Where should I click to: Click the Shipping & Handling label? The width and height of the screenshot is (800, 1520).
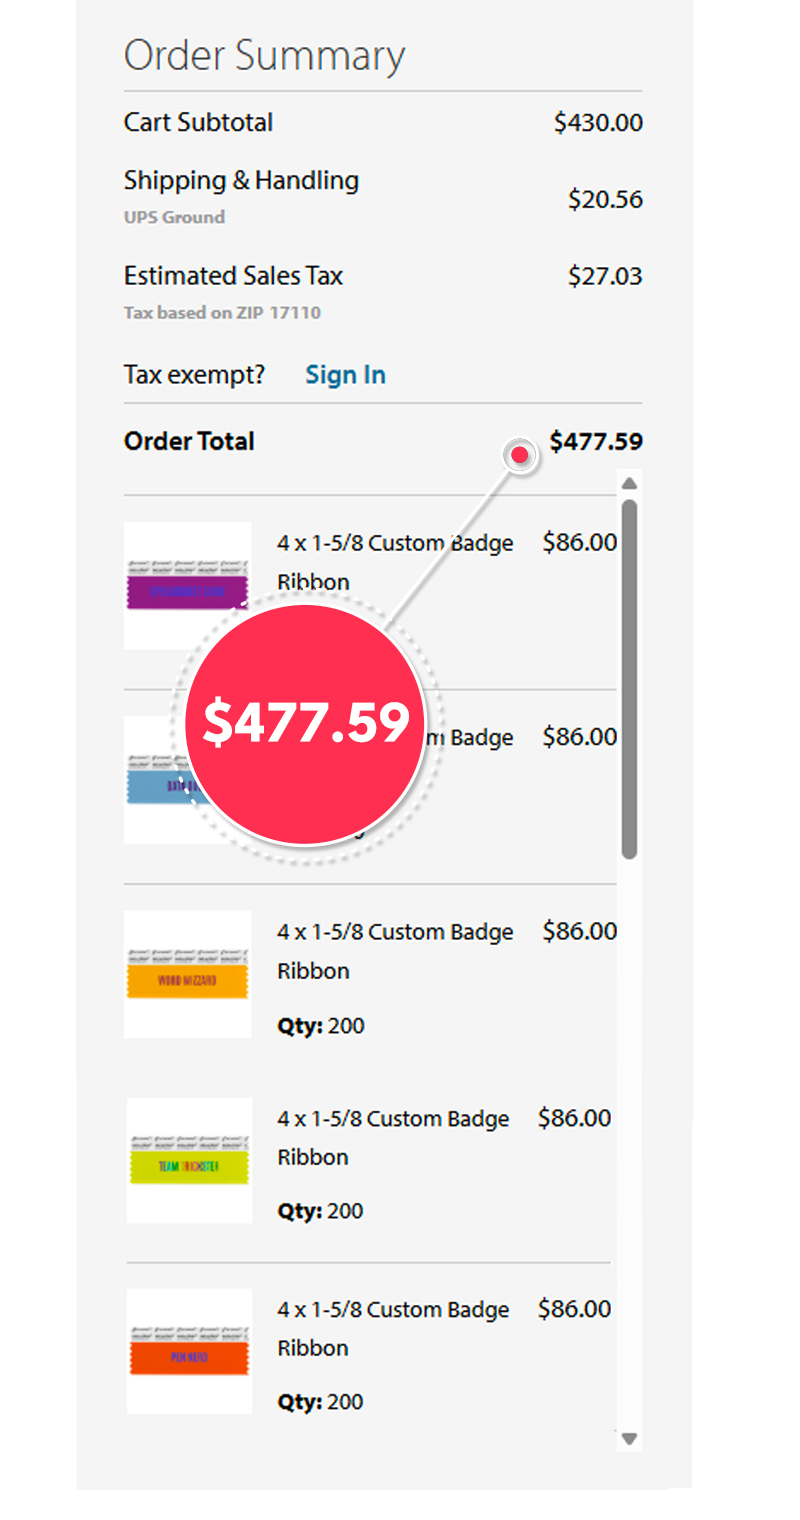point(241,181)
